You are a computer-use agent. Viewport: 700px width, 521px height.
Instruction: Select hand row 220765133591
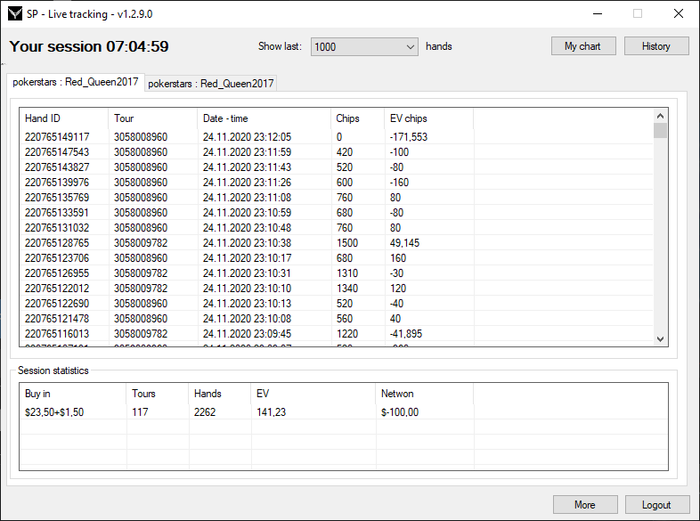tap(336, 213)
